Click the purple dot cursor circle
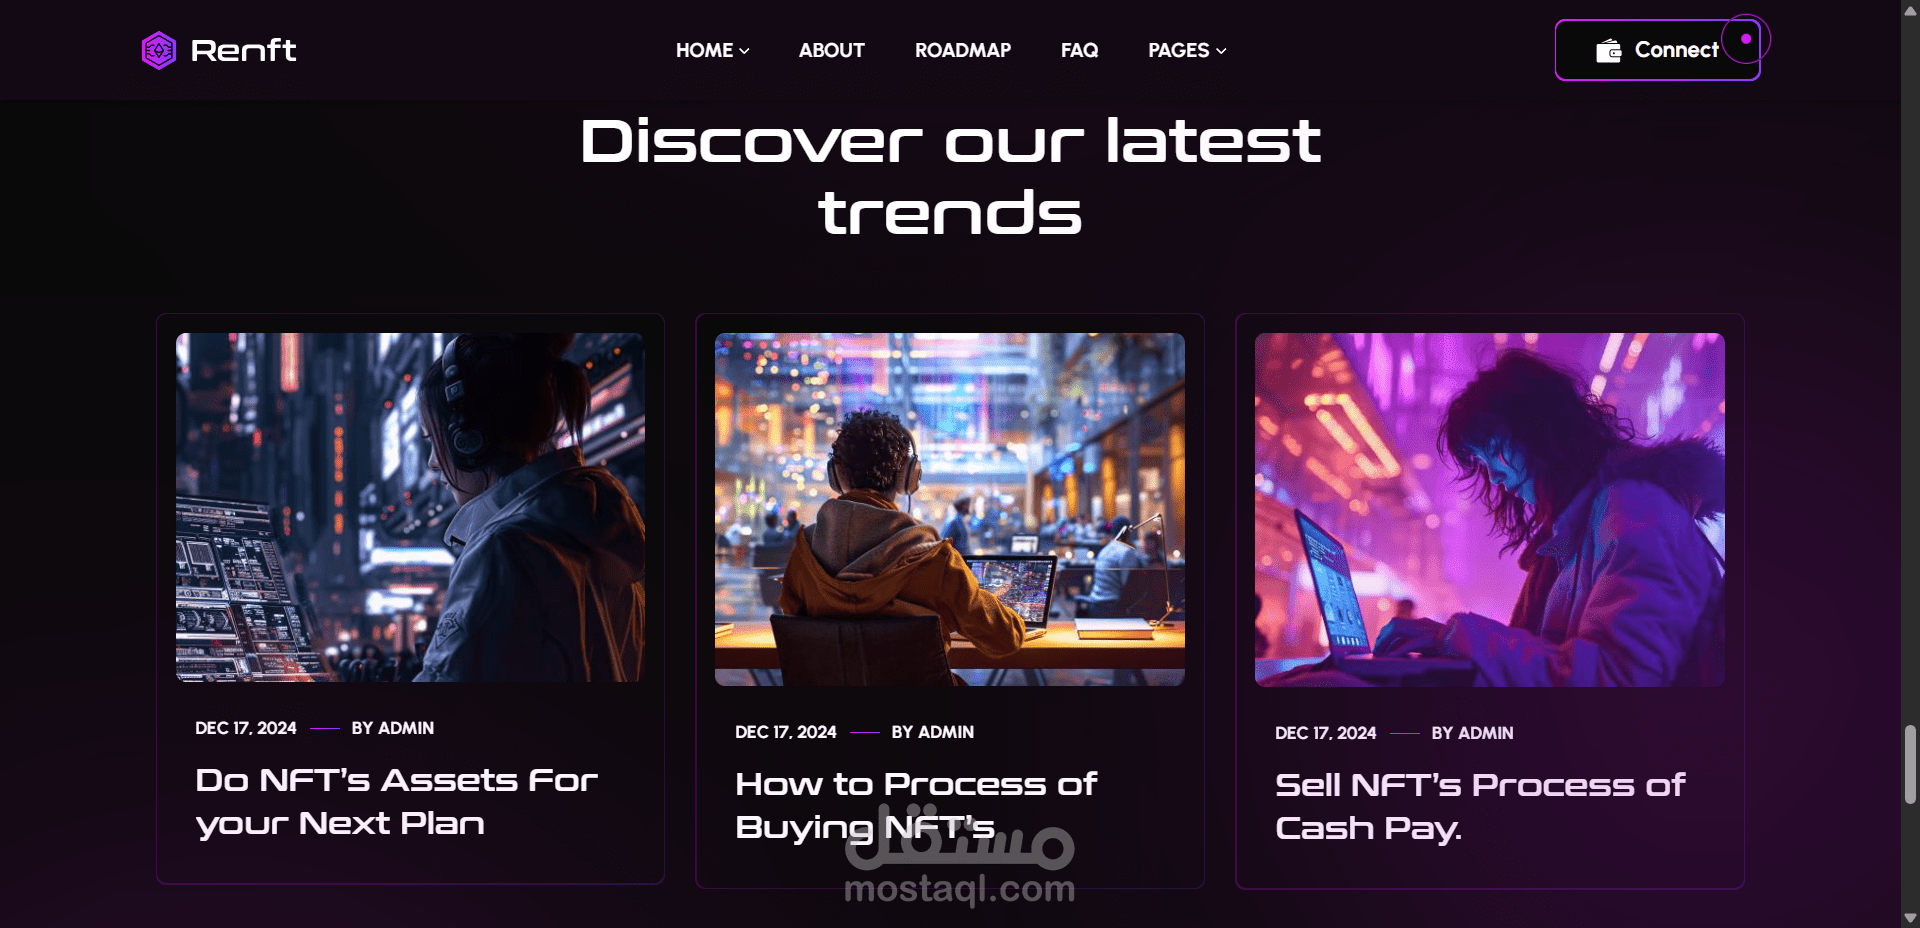Screen dimensions: 1920x928 click(1746, 39)
